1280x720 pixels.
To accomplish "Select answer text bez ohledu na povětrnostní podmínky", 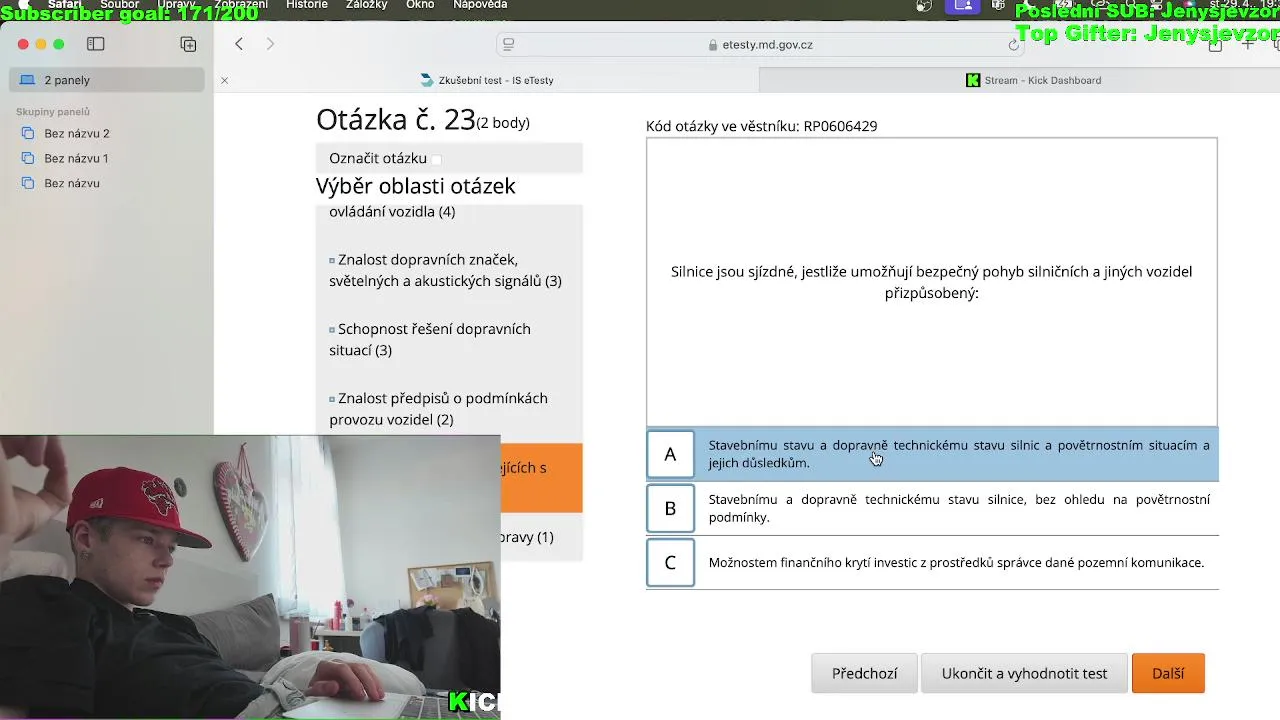I will (x=959, y=508).
